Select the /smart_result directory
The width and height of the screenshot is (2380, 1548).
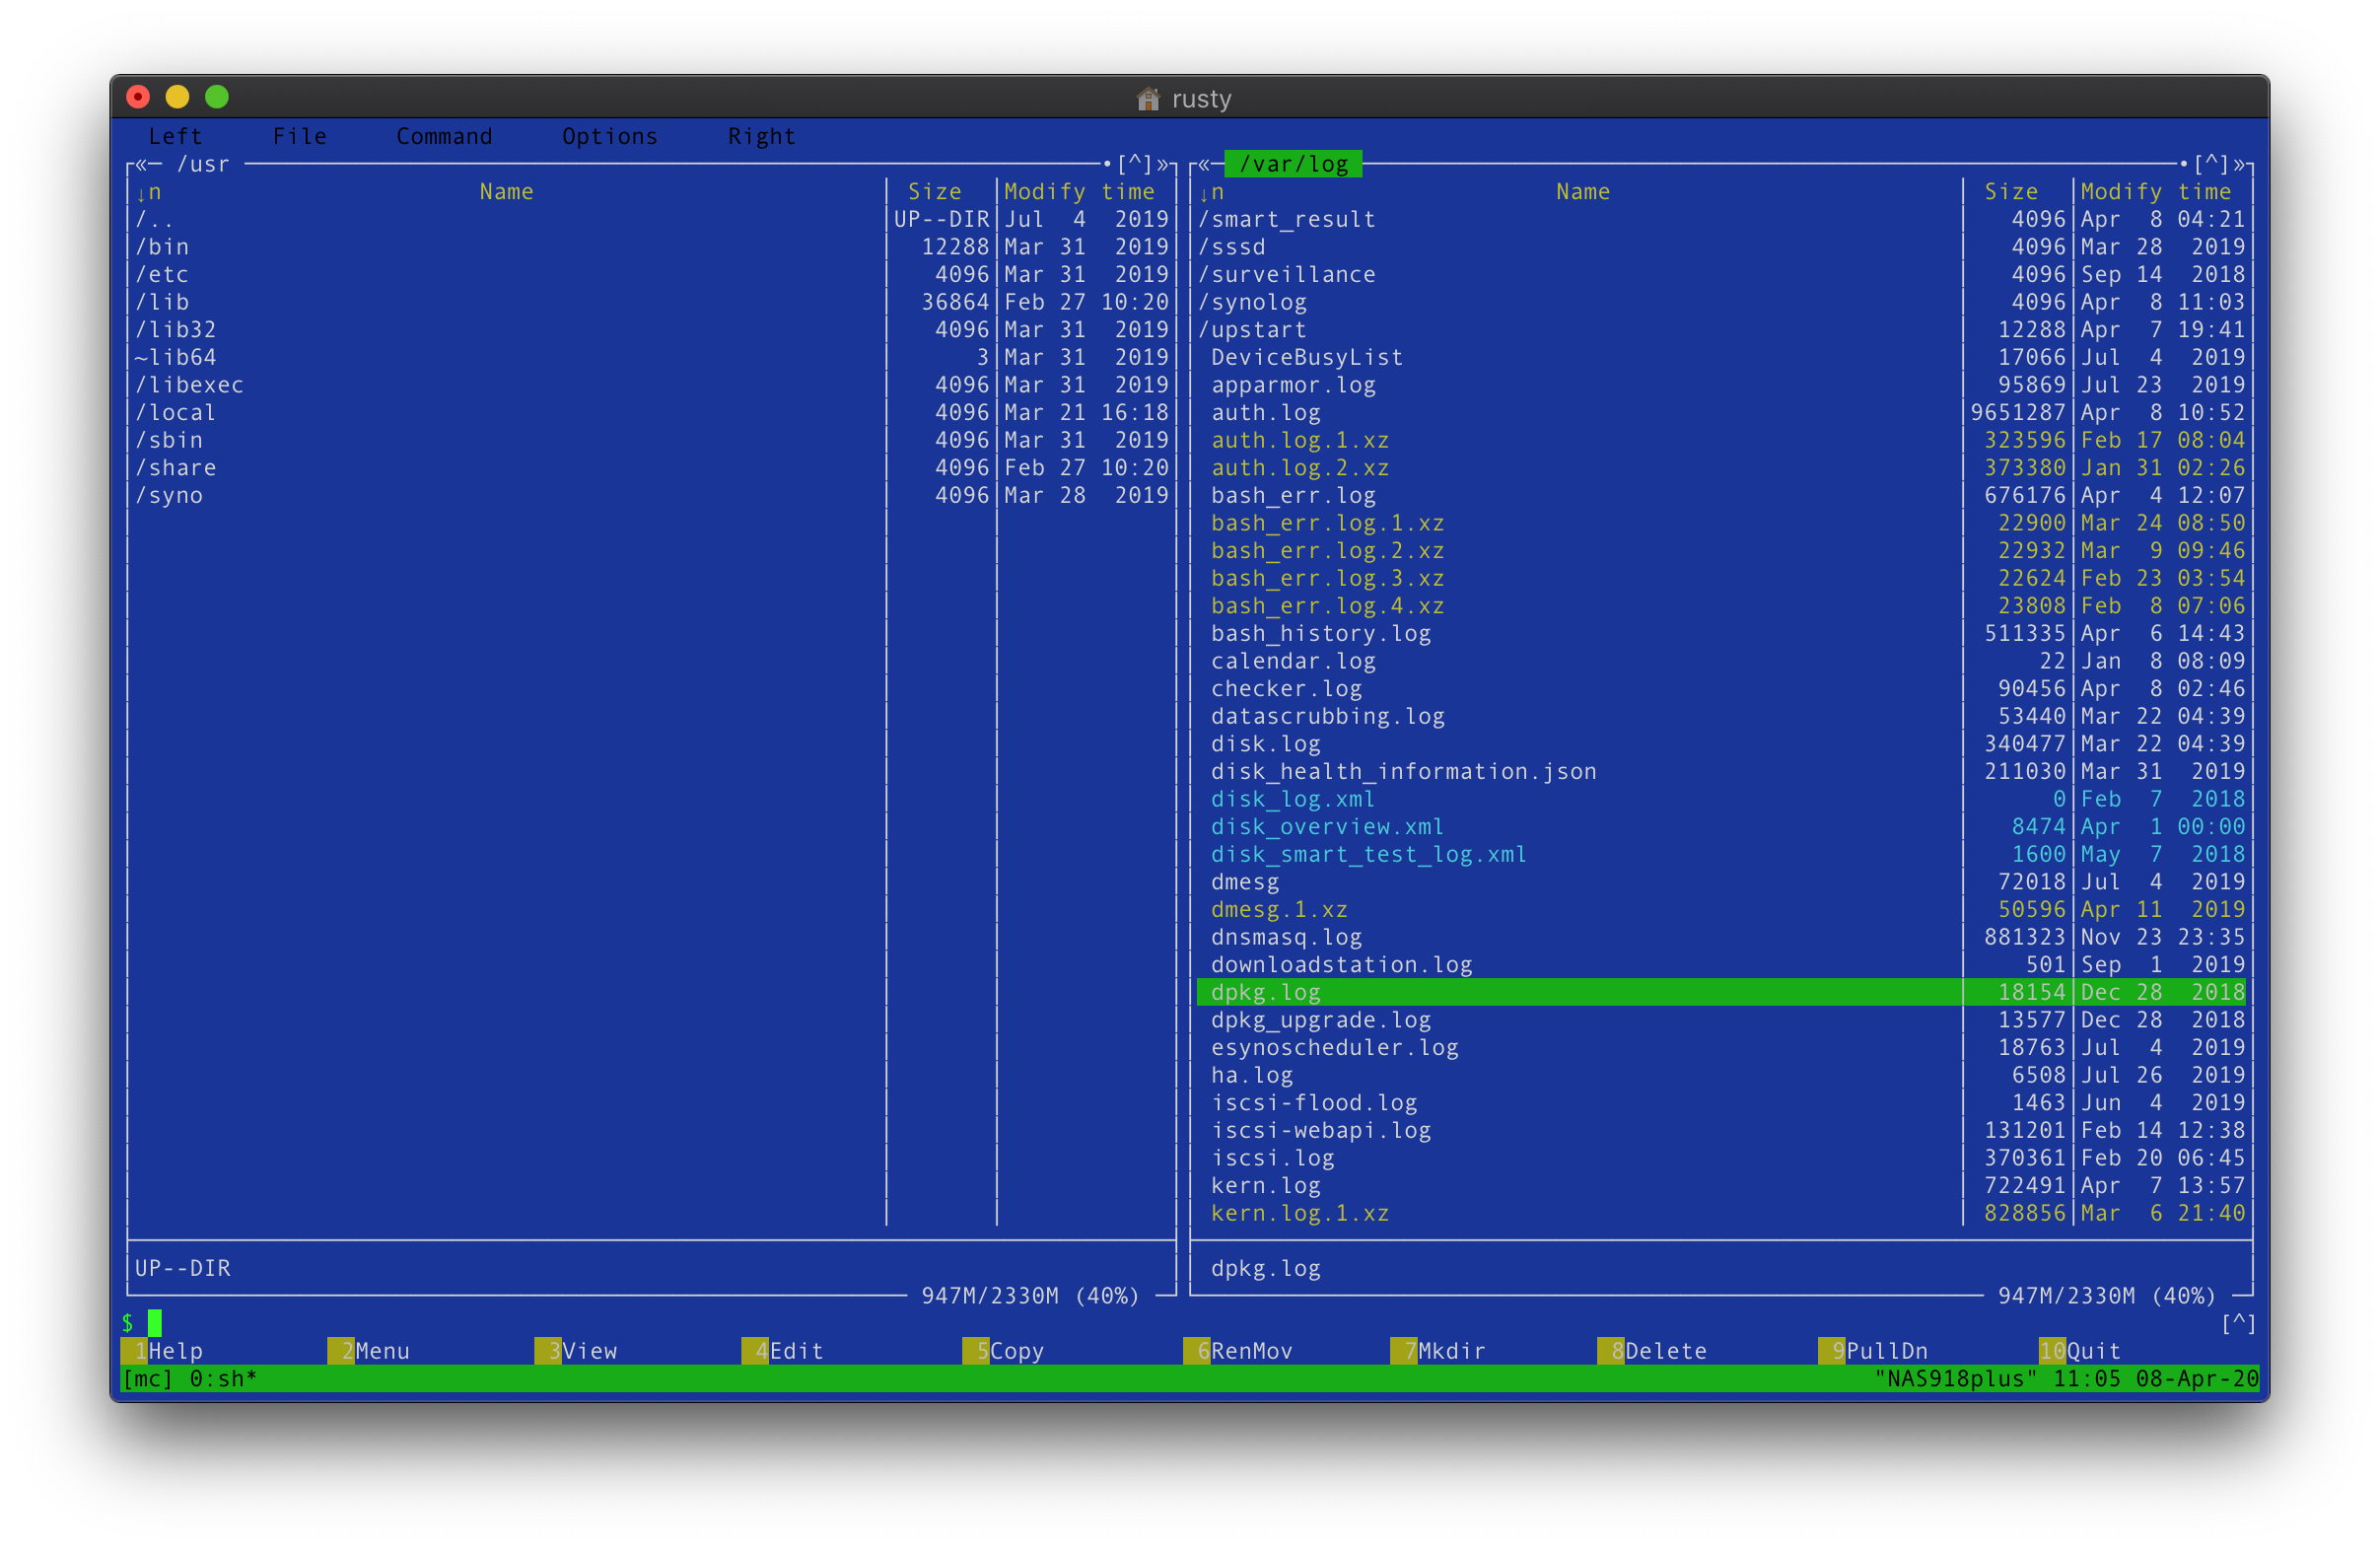1721,219
